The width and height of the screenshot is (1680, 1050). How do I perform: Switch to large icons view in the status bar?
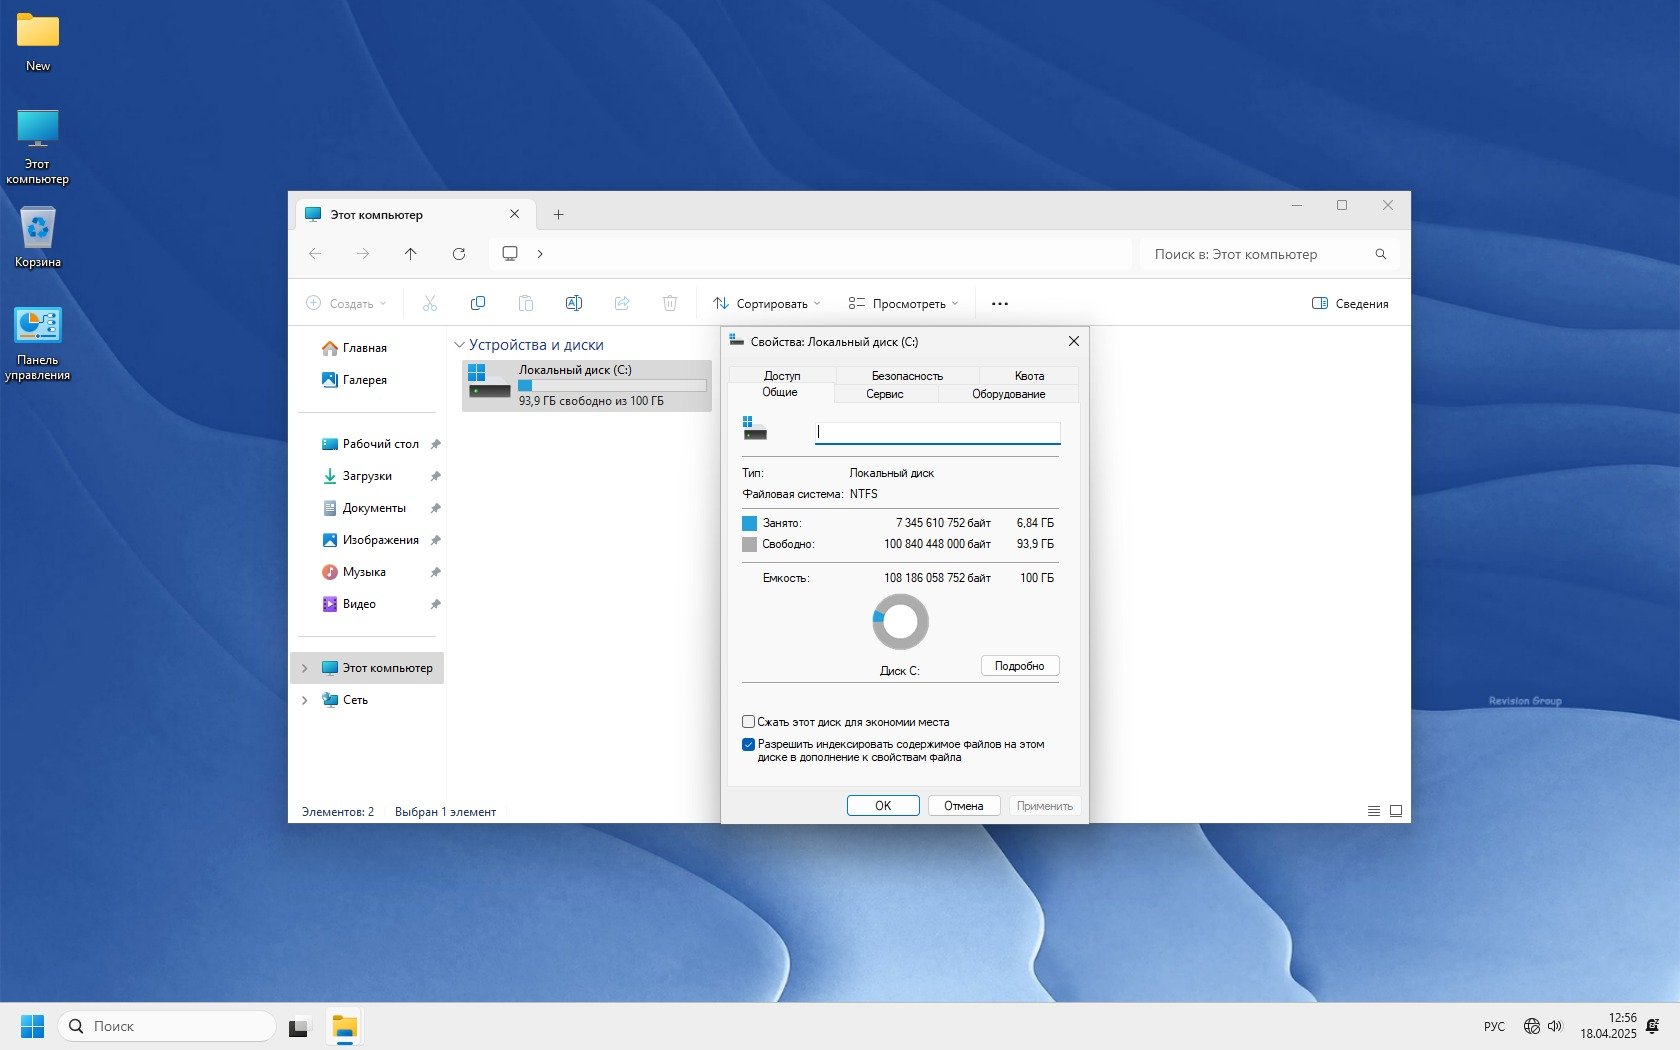[x=1396, y=811]
